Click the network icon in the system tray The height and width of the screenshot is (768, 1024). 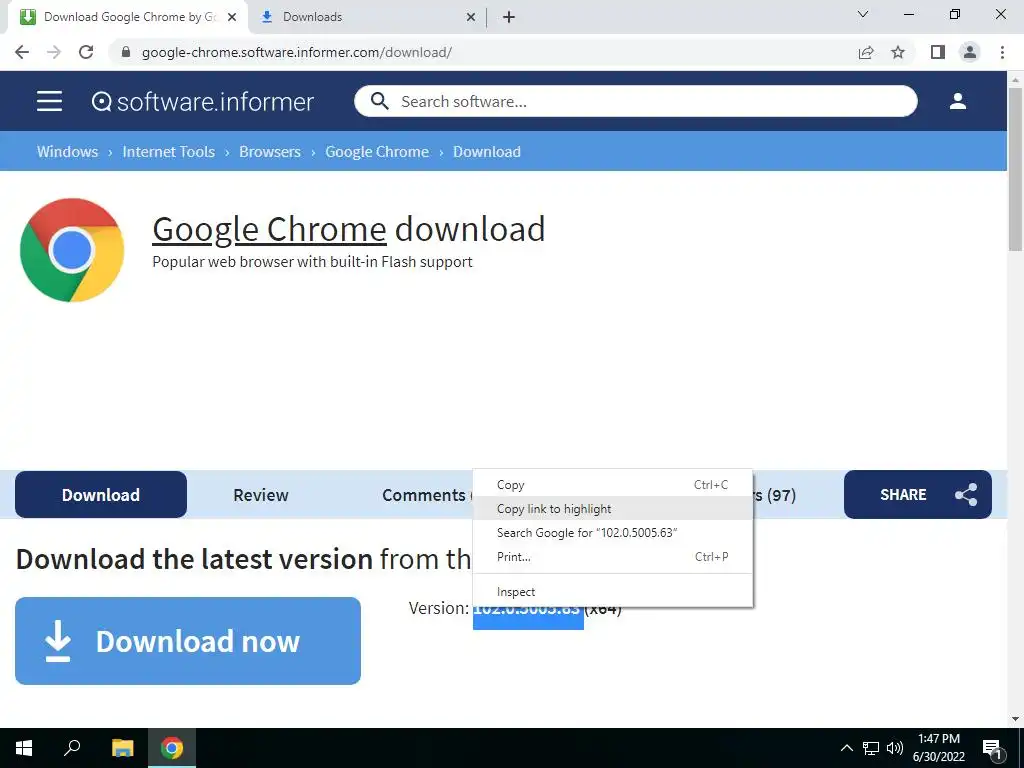tap(871, 748)
